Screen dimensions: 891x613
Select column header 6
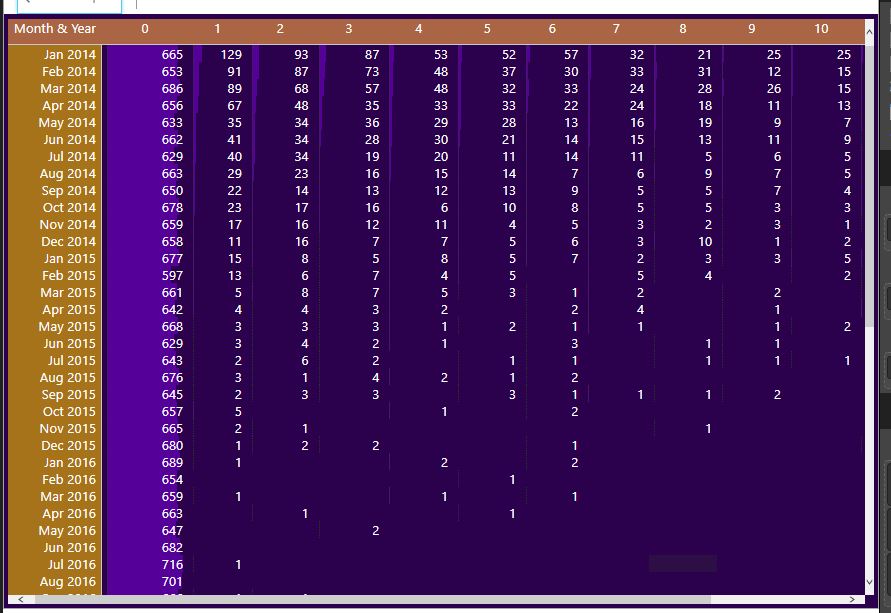tap(552, 28)
